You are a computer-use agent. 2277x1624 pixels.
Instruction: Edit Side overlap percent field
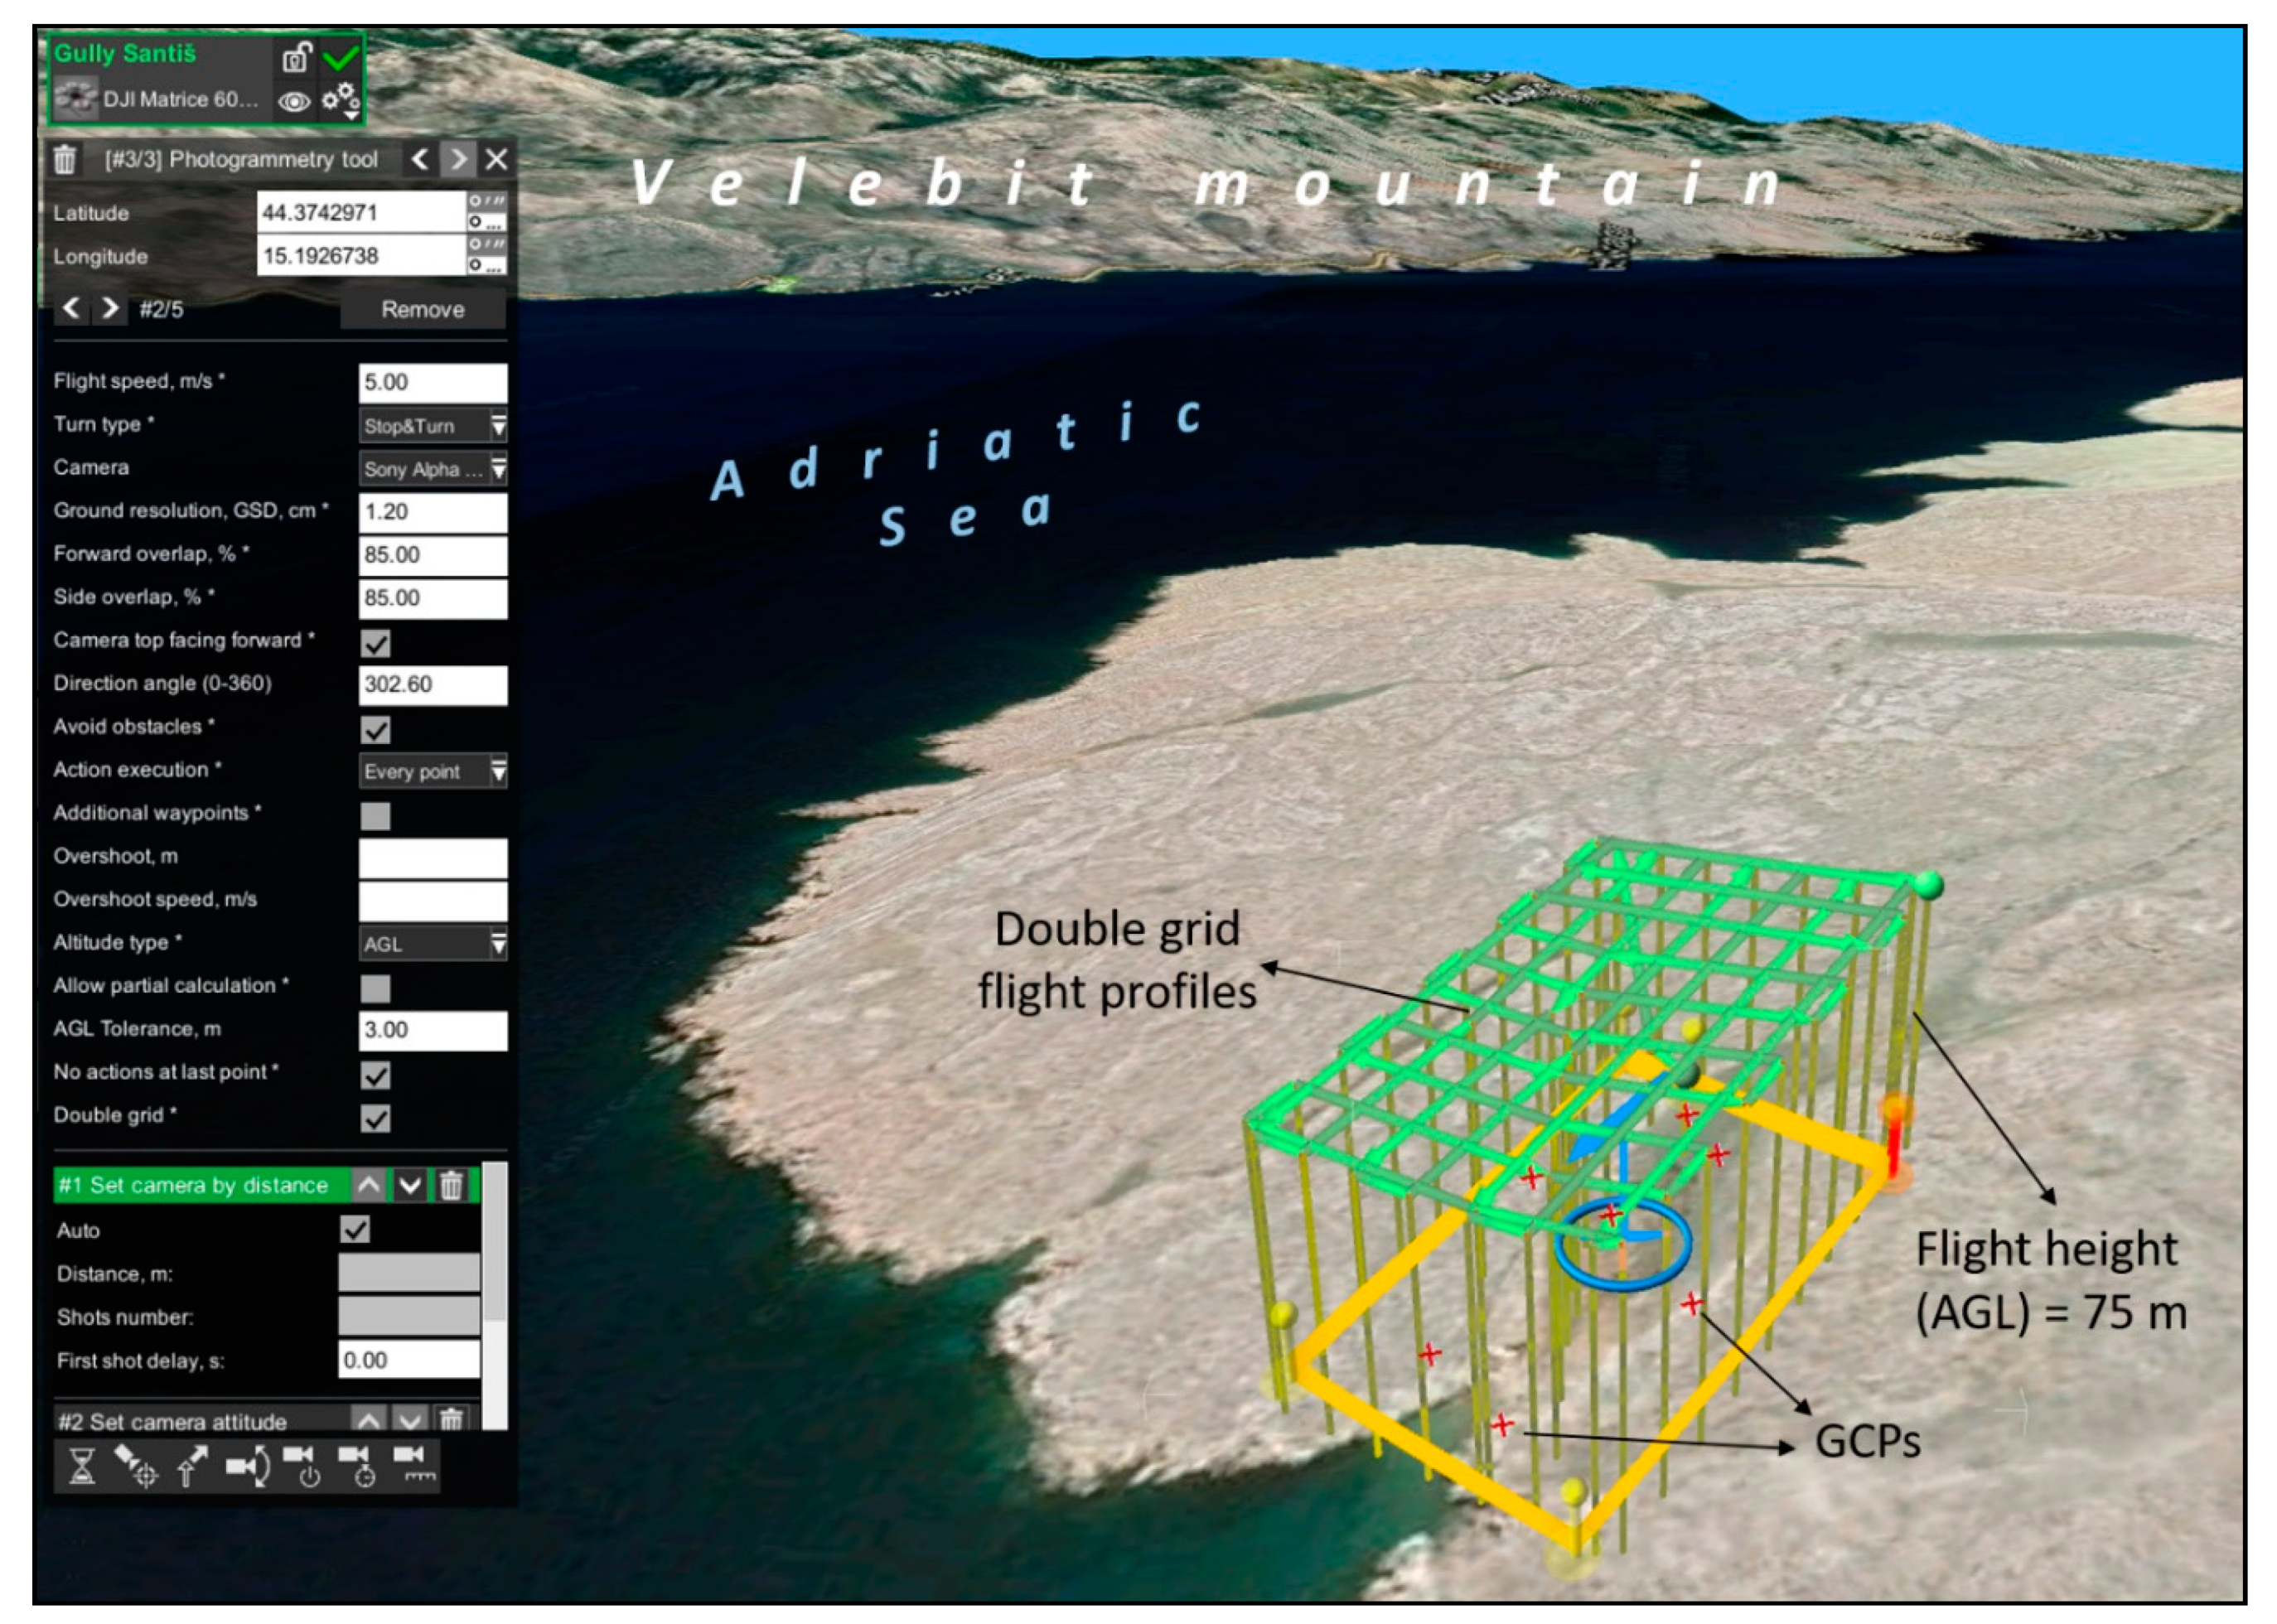coord(433,598)
